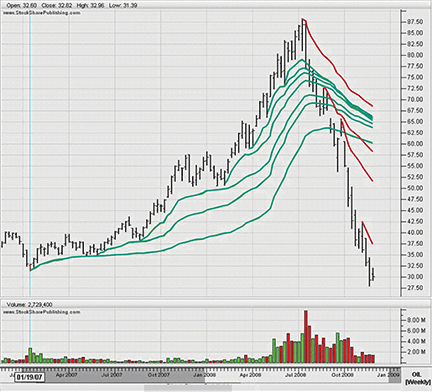Click the 65.00 price axis label
Viewport: 432px width, 392px height.
[415, 121]
